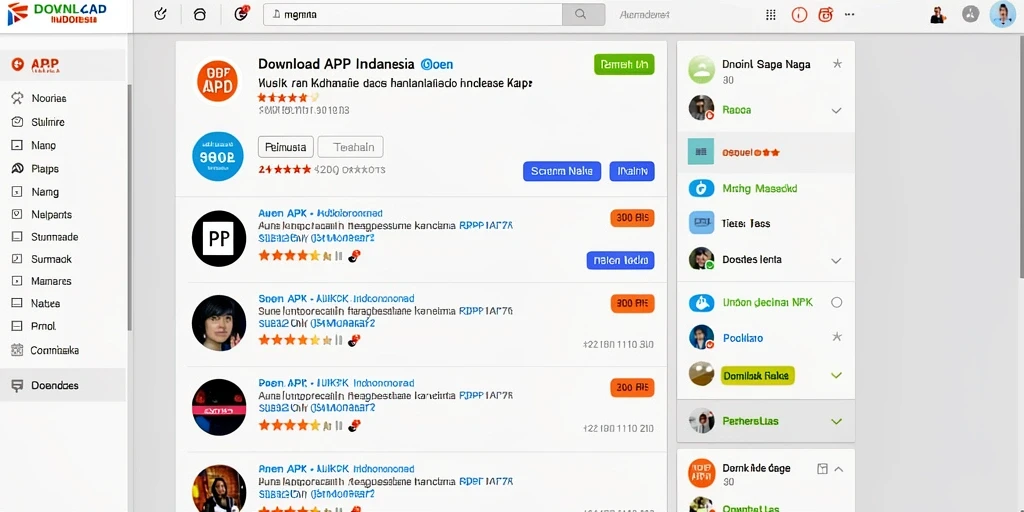
Task: Click the Pmol sidebar icon
Action: click(x=18, y=326)
